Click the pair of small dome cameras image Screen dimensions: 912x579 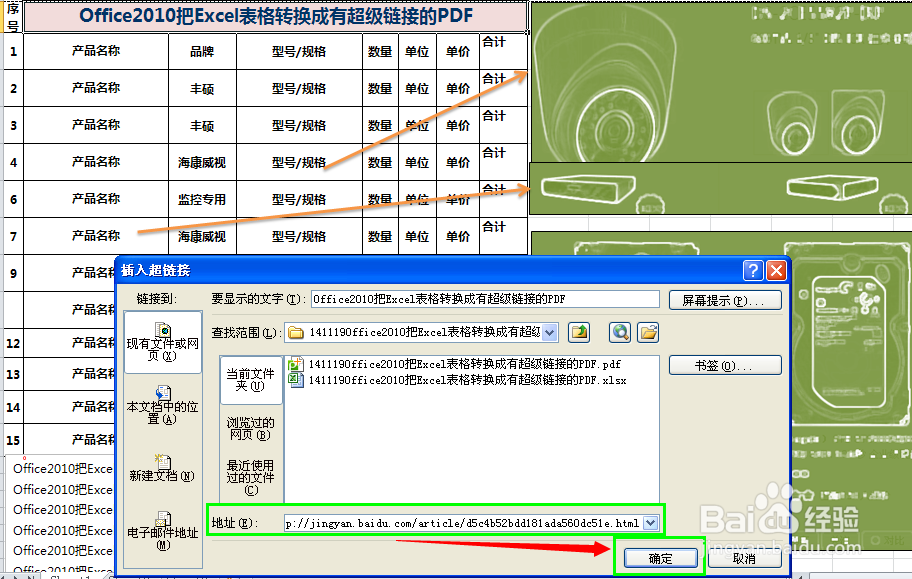(x=826, y=122)
